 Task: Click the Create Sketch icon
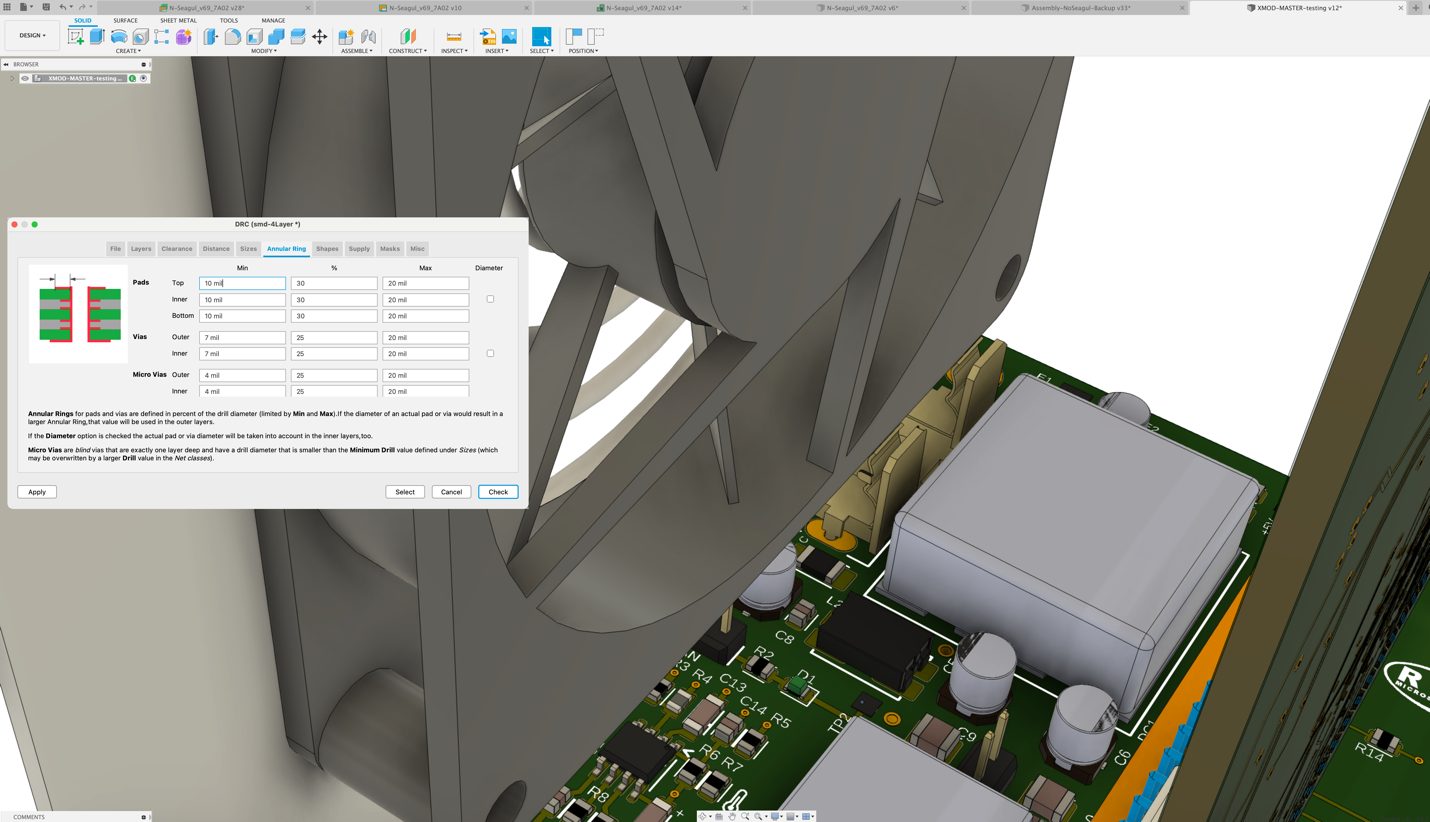pos(76,37)
